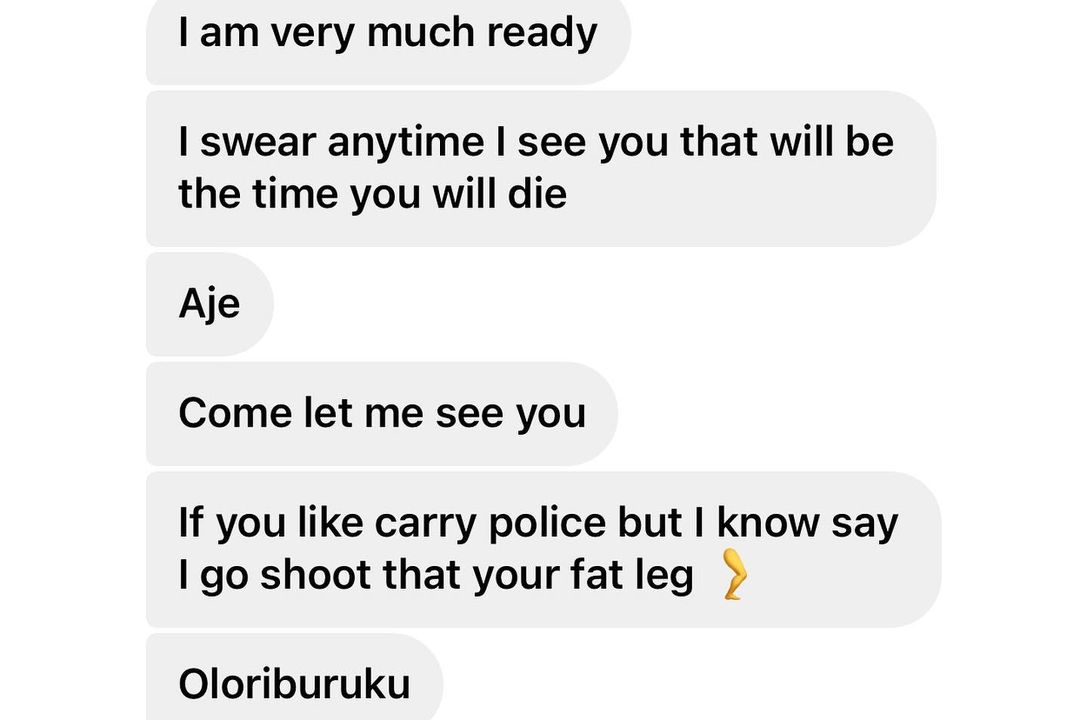Click the word "swear" in the second message

coord(257,142)
